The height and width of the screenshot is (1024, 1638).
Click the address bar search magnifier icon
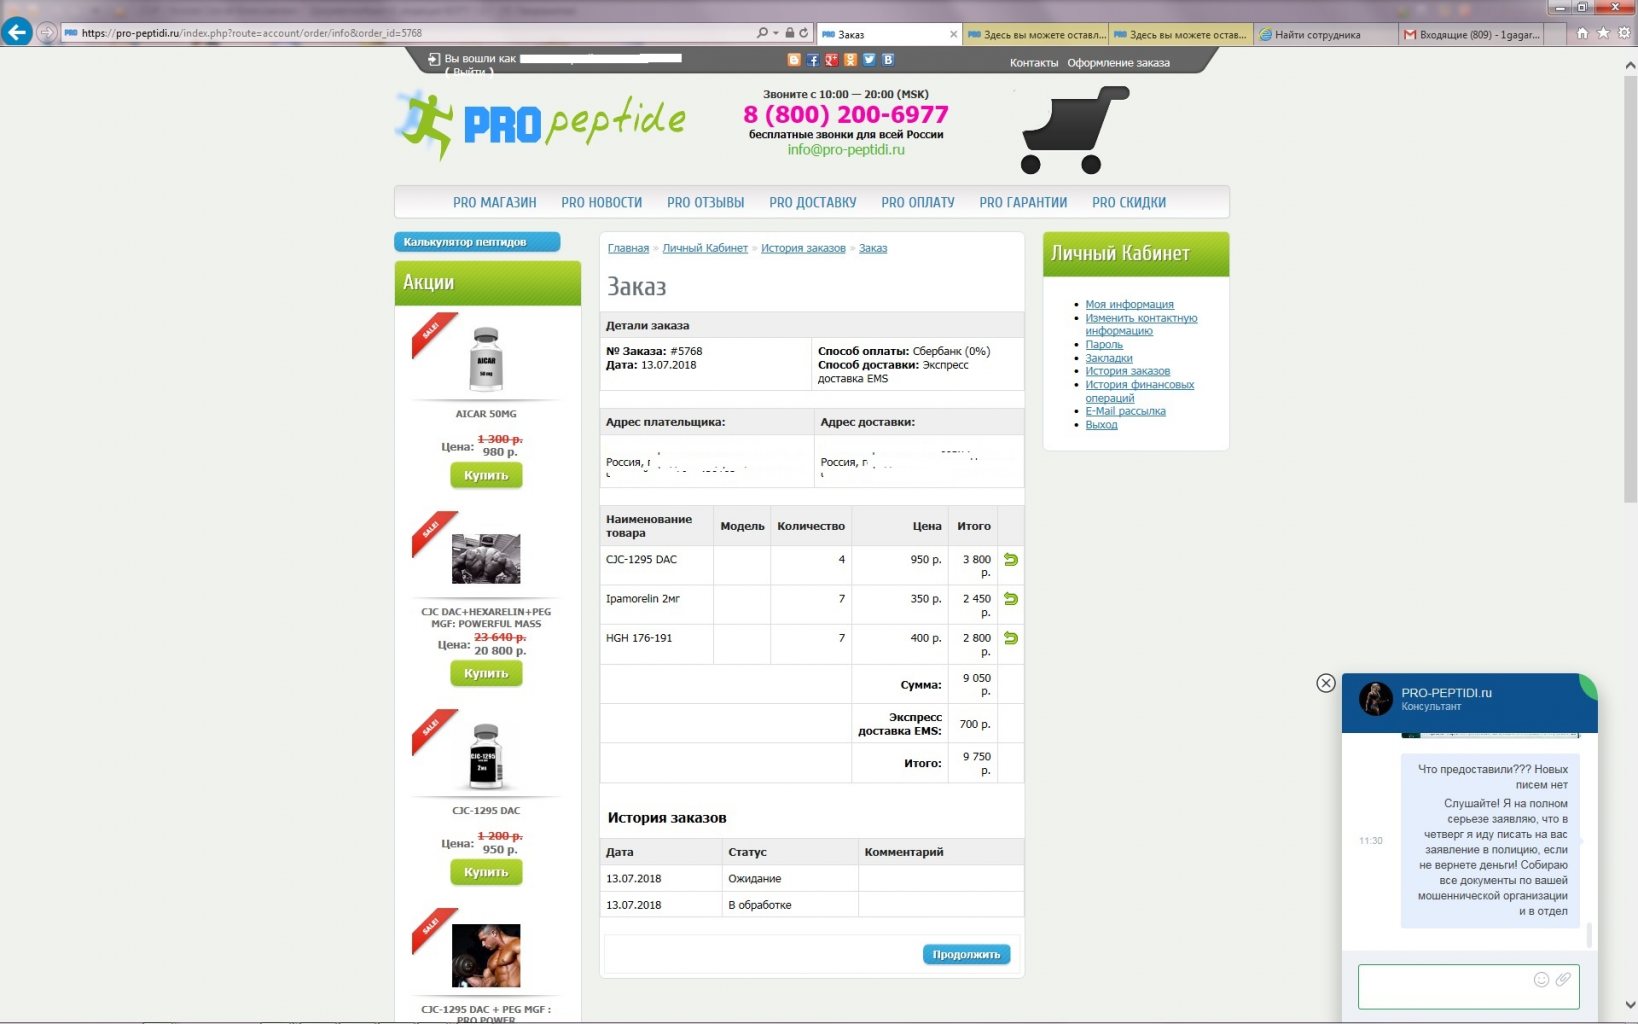[x=762, y=33]
